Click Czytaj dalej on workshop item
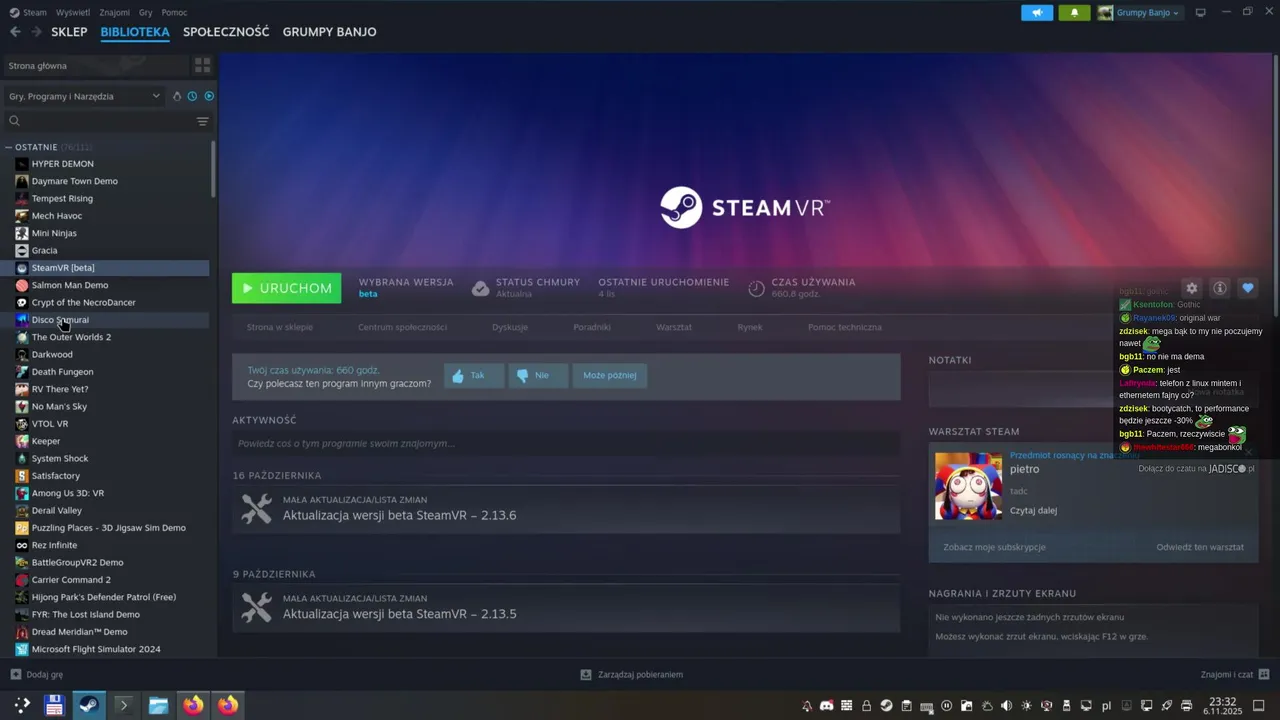This screenshot has height=720, width=1280. 1033,510
